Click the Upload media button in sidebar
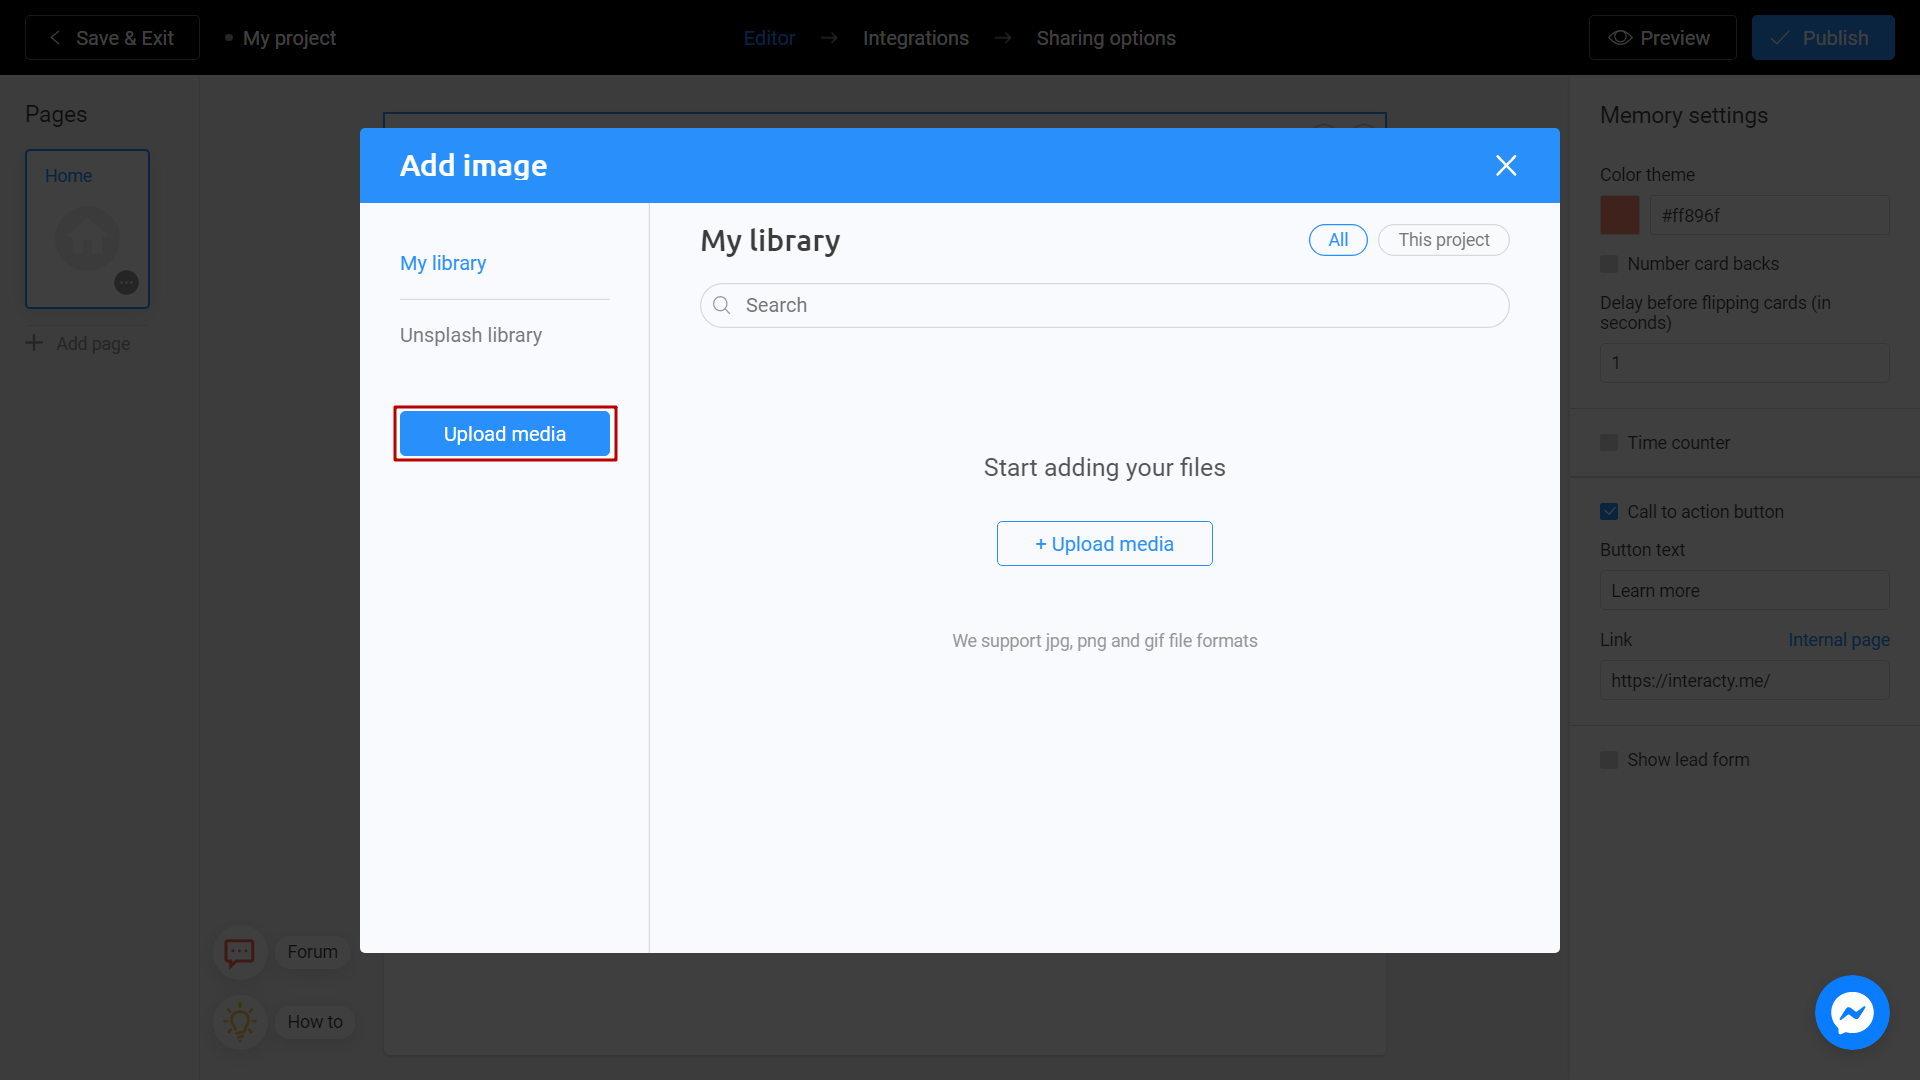1920x1080 pixels. [x=505, y=434]
